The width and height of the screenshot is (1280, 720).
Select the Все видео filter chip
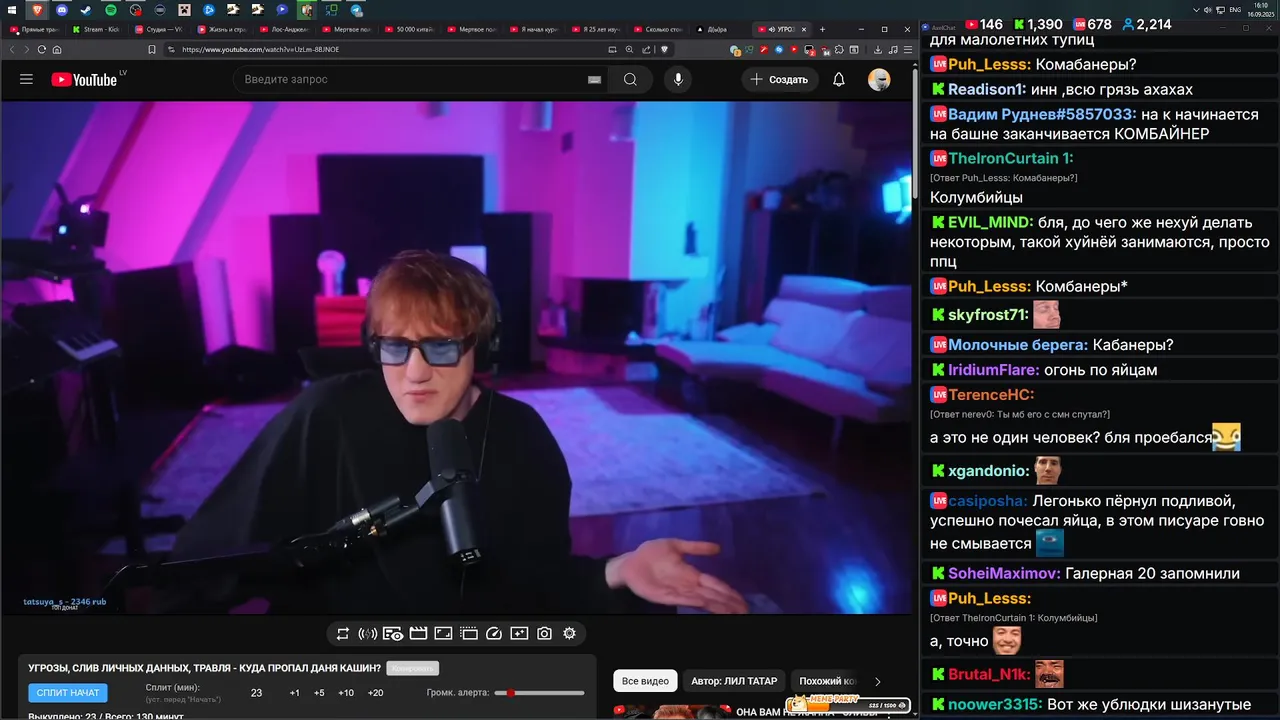point(645,681)
